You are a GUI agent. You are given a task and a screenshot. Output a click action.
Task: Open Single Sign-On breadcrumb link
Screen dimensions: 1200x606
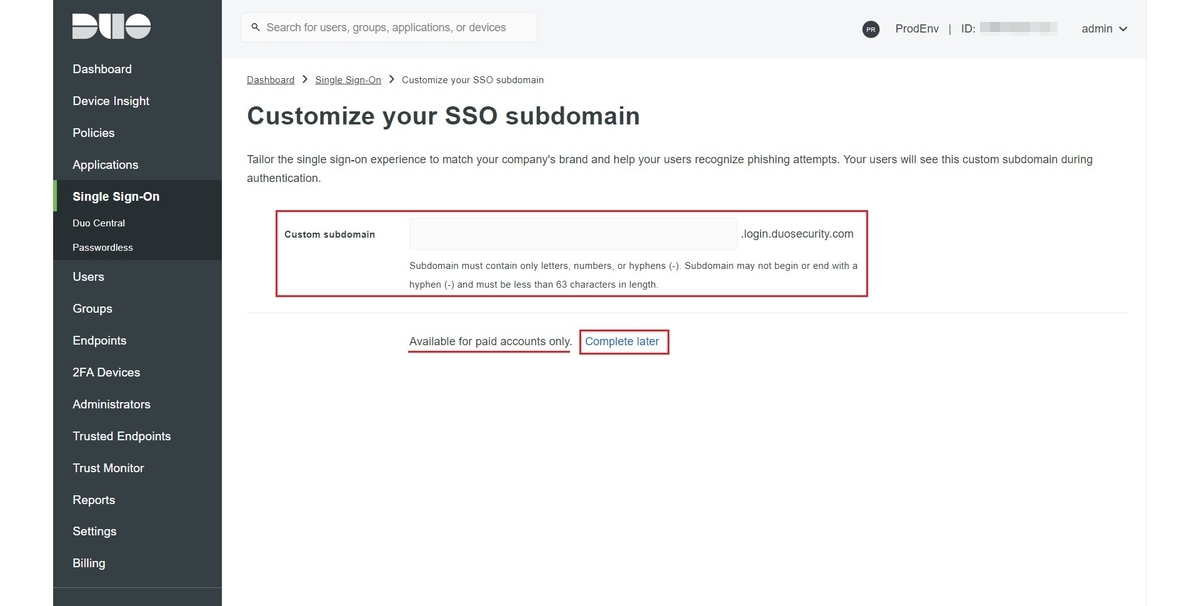[x=348, y=80]
